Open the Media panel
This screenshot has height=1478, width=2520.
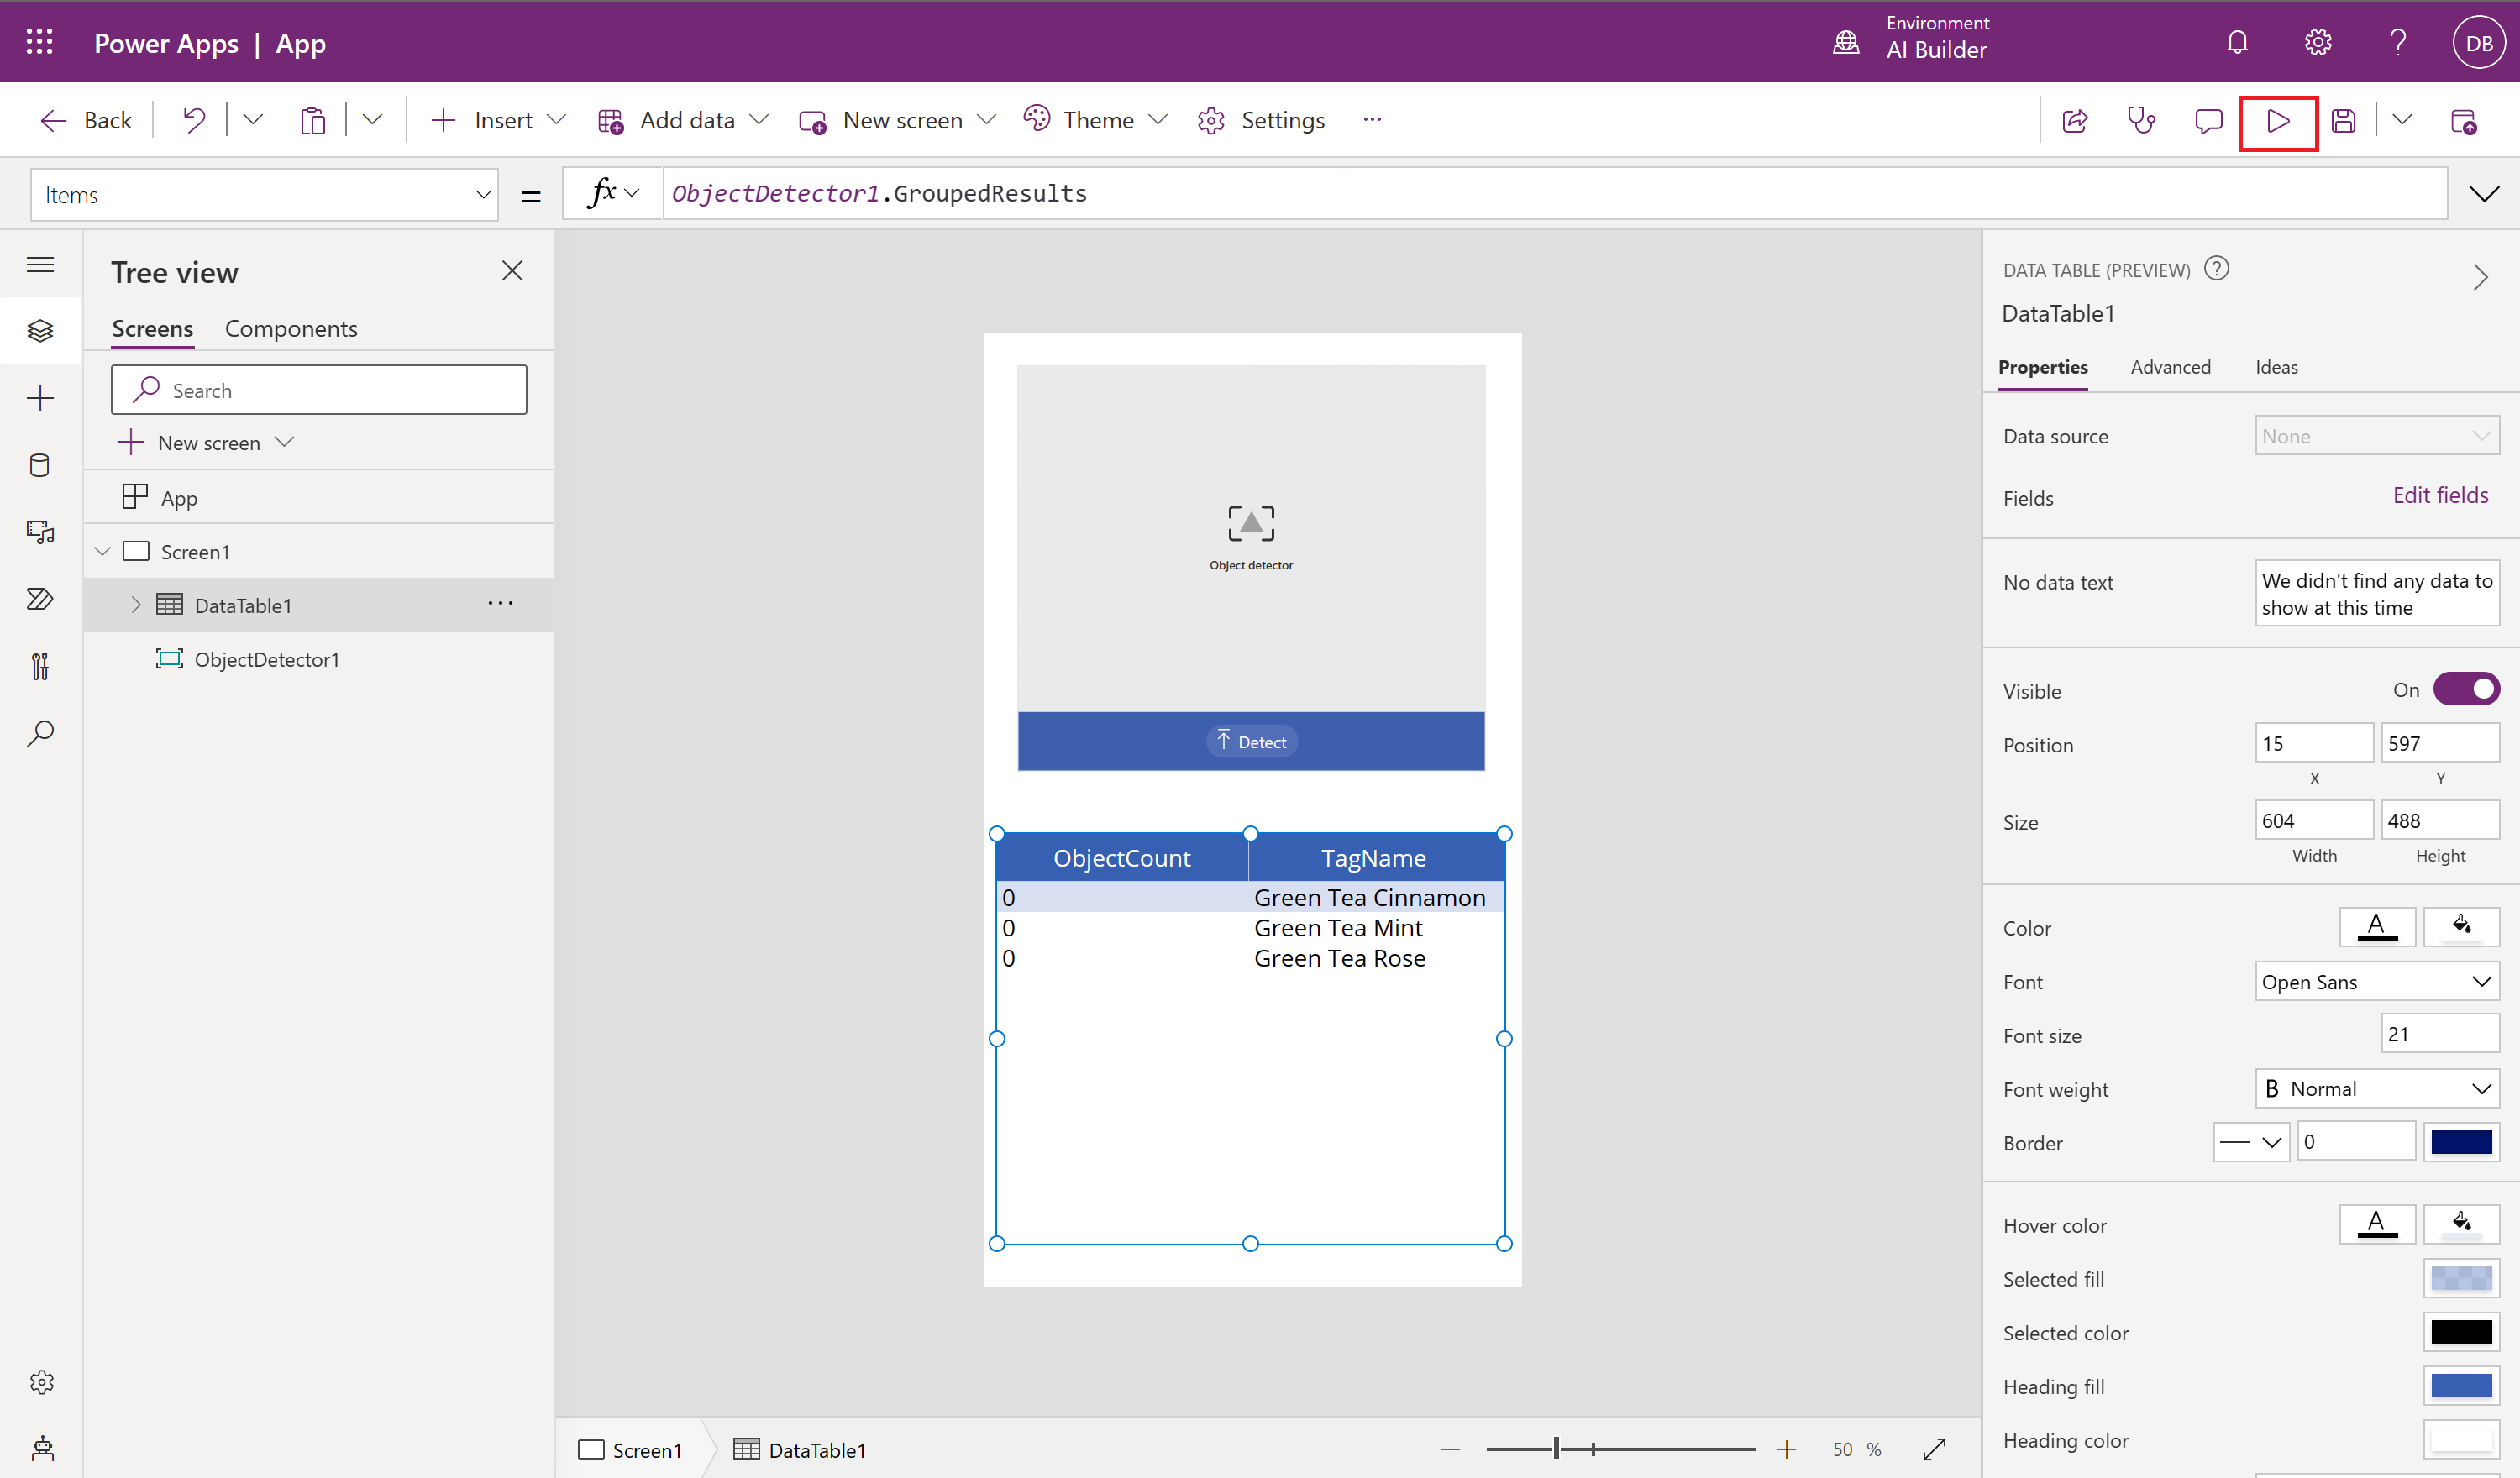pos(40,532)
